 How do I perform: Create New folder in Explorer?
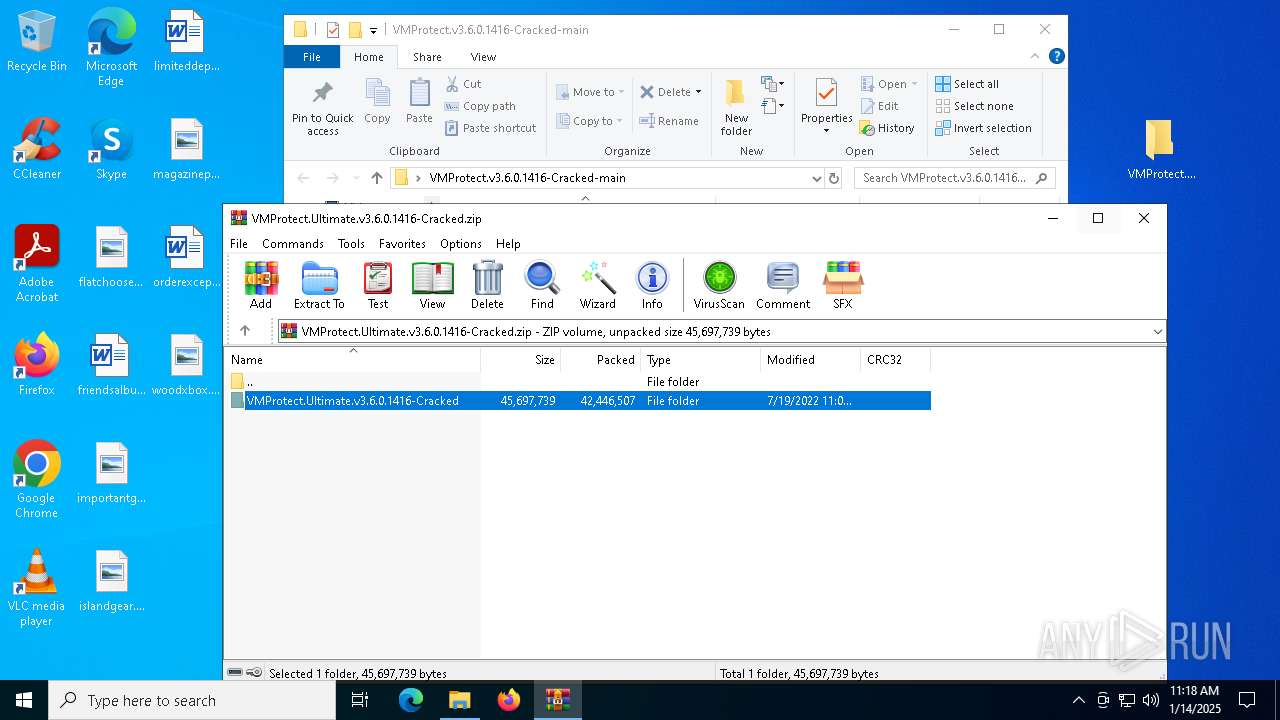[736, 108]
